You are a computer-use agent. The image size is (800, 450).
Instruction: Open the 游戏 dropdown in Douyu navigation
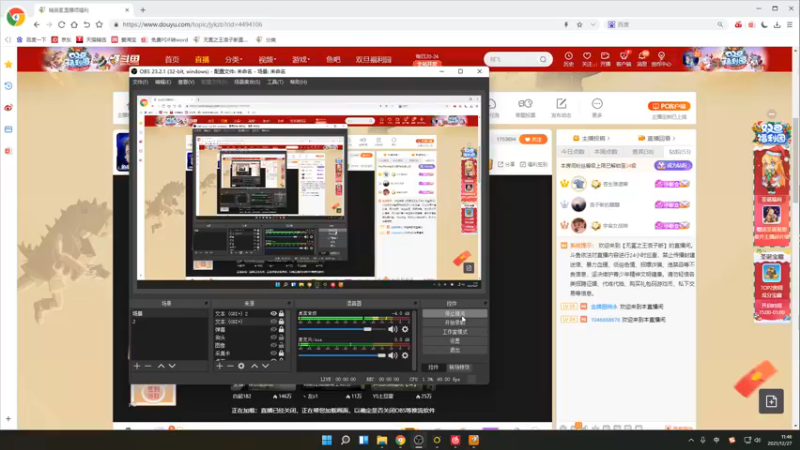pos(301,59)
